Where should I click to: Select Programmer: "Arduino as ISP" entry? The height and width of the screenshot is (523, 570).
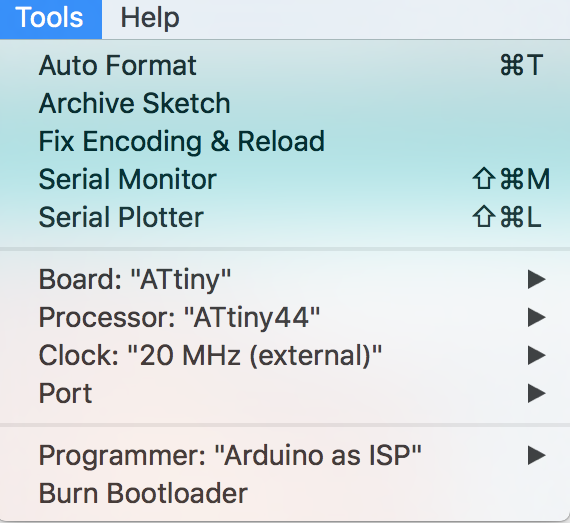[x=285, y=455]
